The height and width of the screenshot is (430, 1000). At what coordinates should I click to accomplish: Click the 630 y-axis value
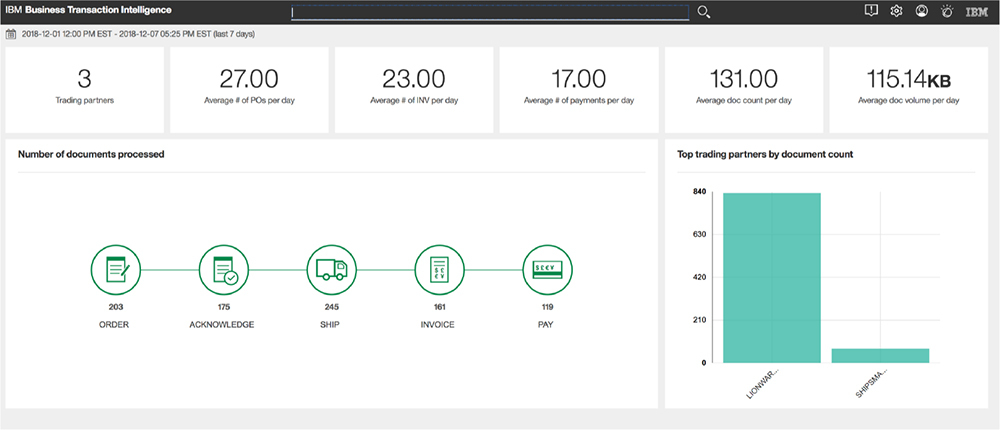pyautogui.click(x=700, y=235)
